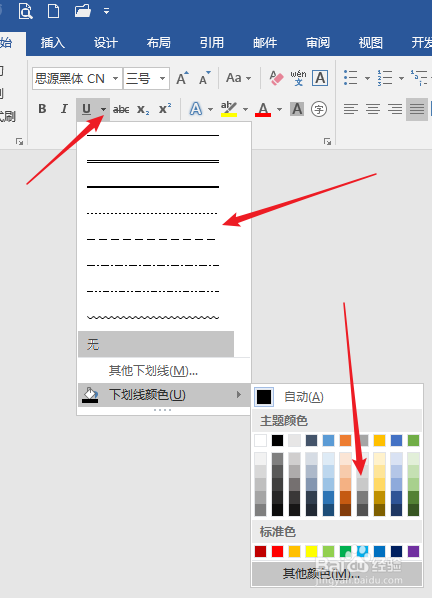432x598 pixels.
Task: Click the Phonetic Guide wén icon
Action: (298, 78)
